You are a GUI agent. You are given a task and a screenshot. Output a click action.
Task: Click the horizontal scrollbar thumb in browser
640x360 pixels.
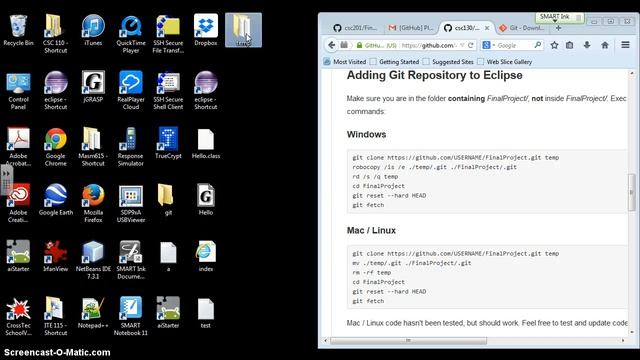point(408,340)
